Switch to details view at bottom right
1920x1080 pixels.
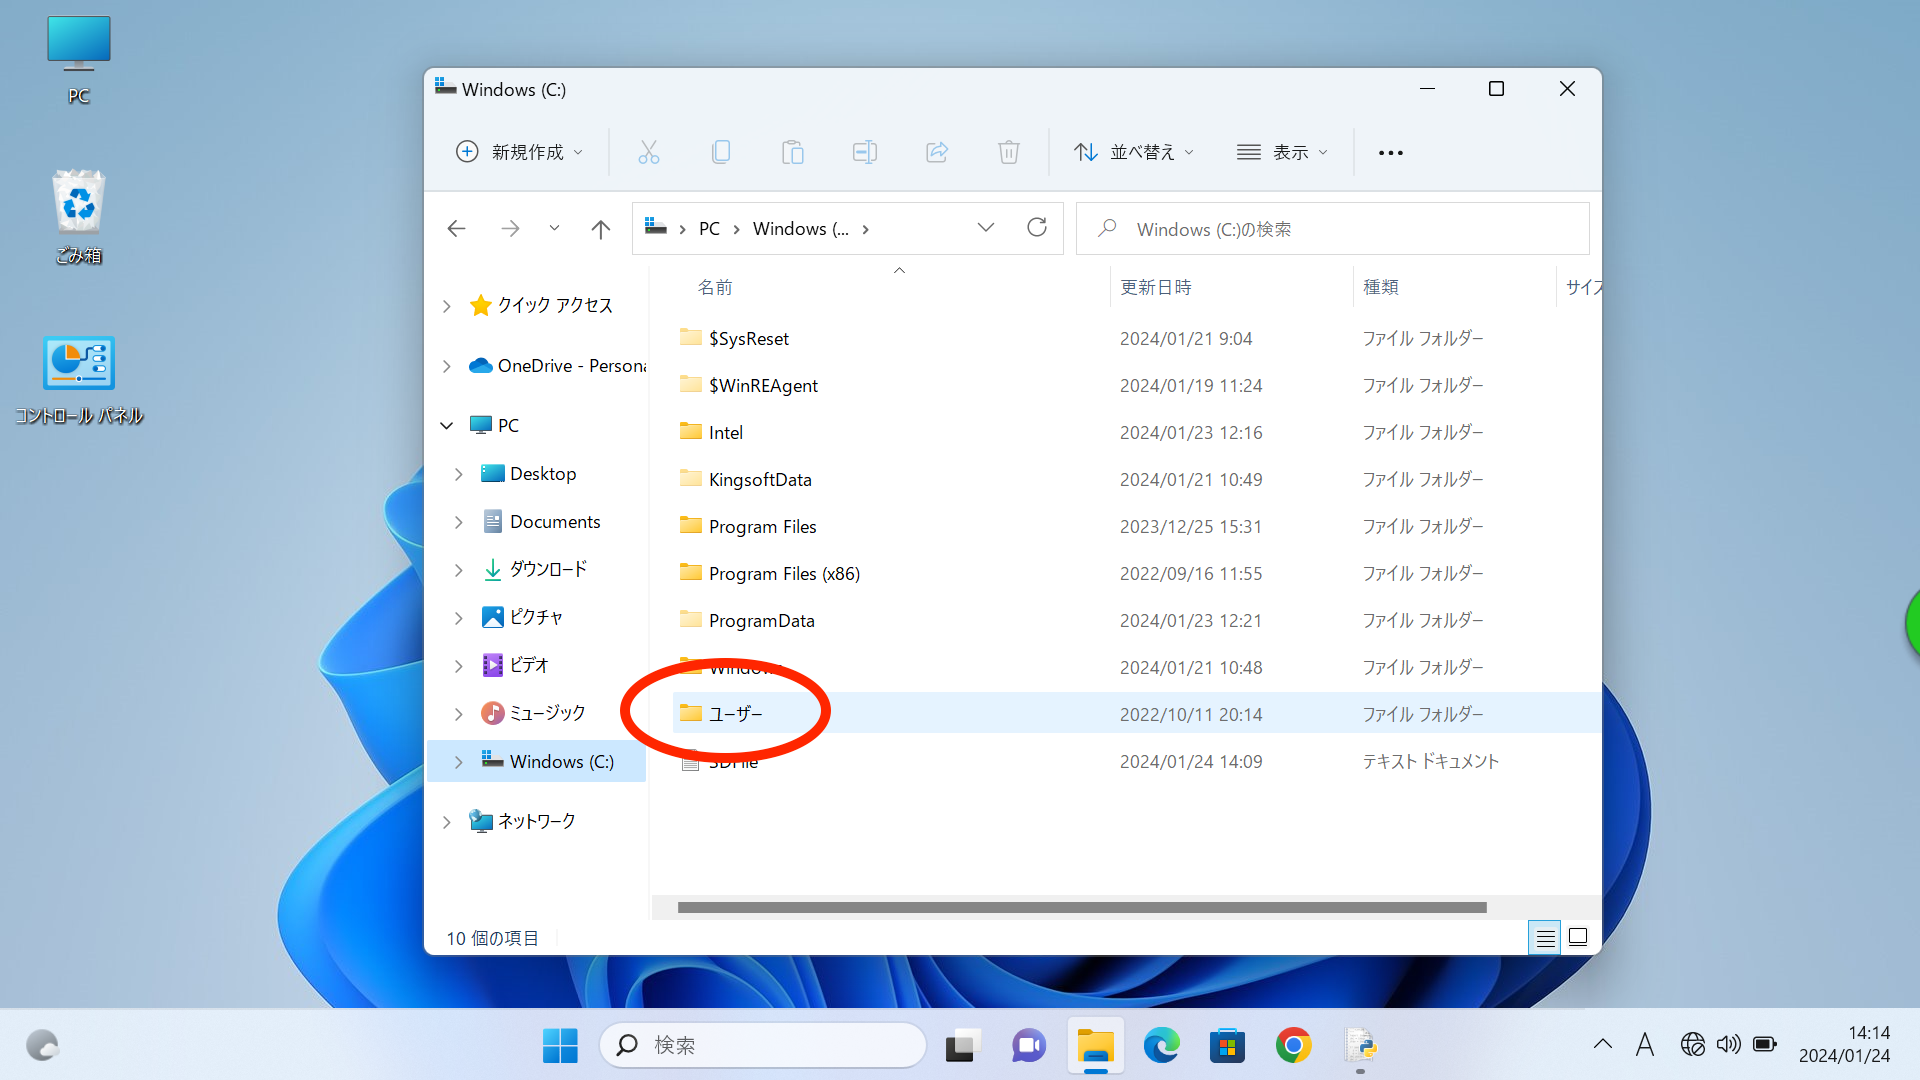[x=1544, y=937]
